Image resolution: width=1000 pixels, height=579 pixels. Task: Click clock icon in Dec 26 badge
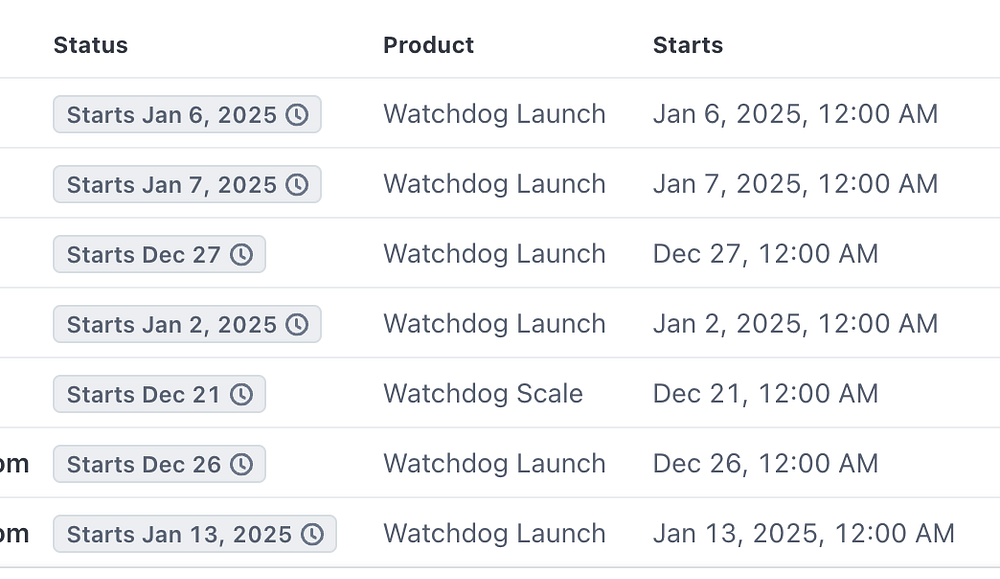click(x=241, y=465)
